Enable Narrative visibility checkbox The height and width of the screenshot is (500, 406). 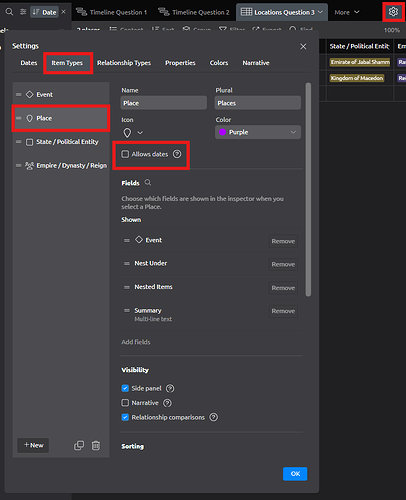point(125,403)
